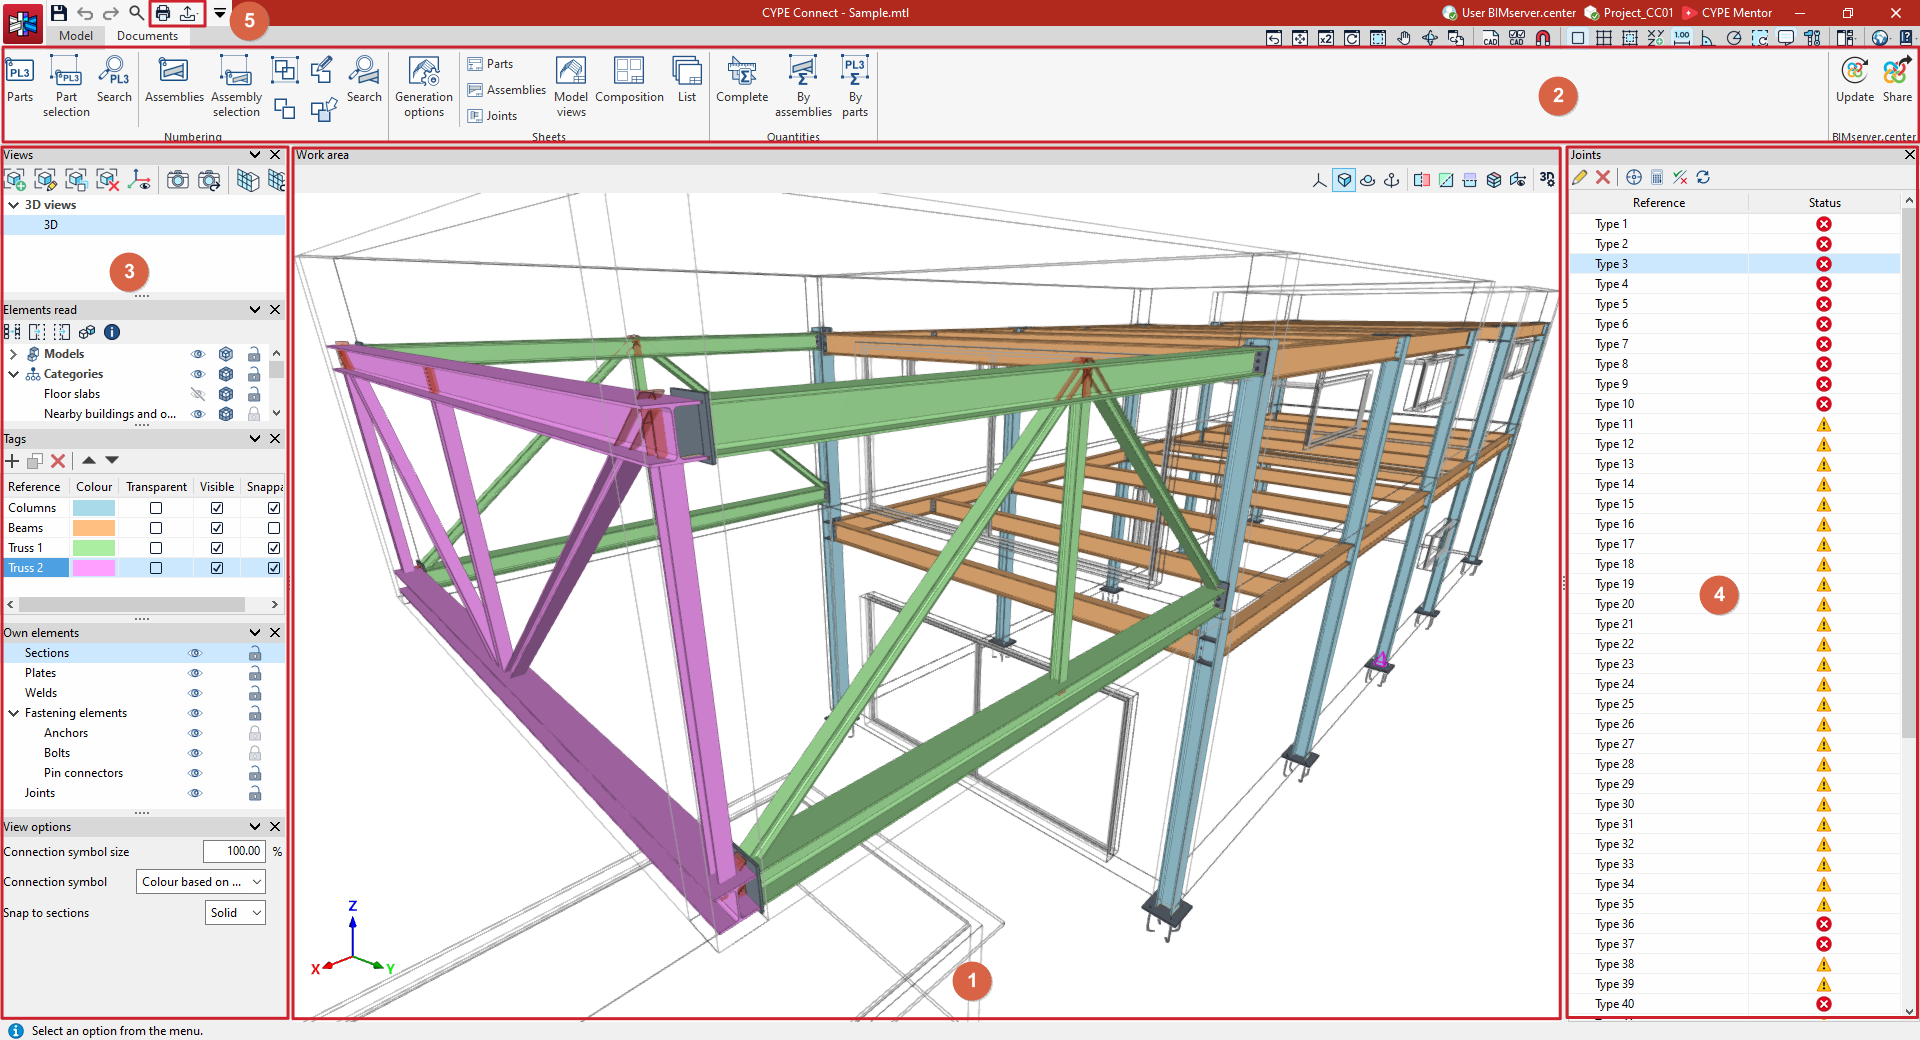Viewport: 1920px width, 1040px height.
Task: Click the information icon in Elements read
Action: coord(112,332)
